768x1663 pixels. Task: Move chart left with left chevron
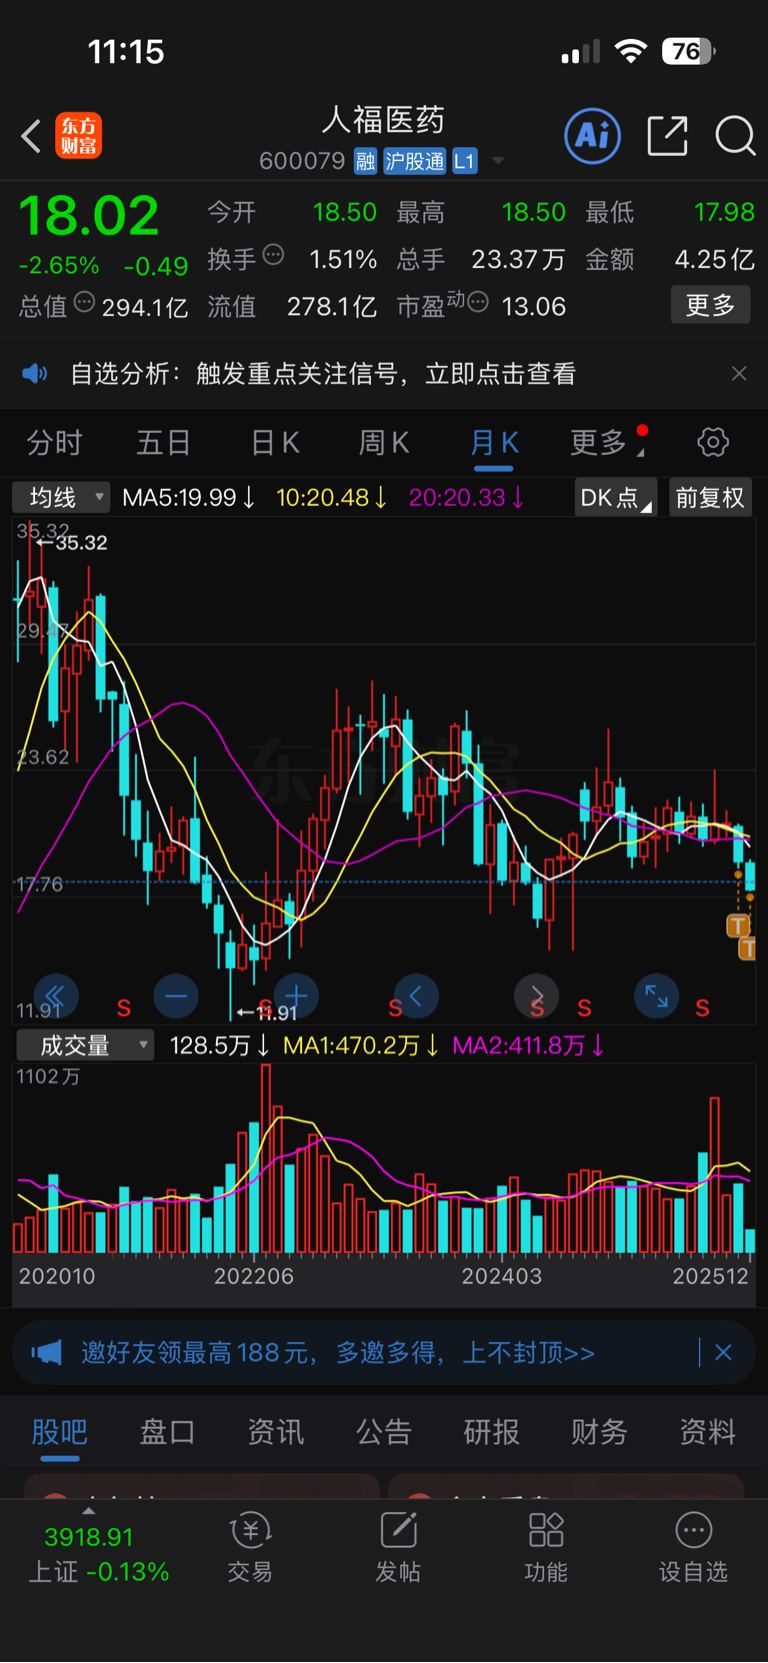[416, 996]
